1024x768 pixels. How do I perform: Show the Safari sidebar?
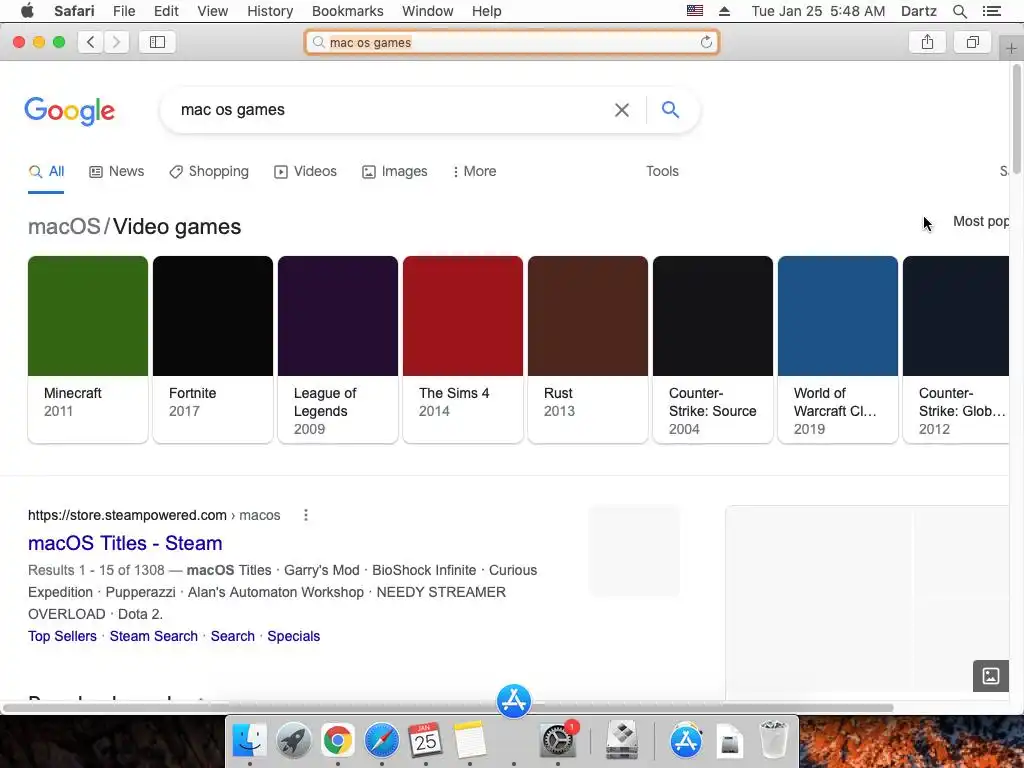point(157,42)
